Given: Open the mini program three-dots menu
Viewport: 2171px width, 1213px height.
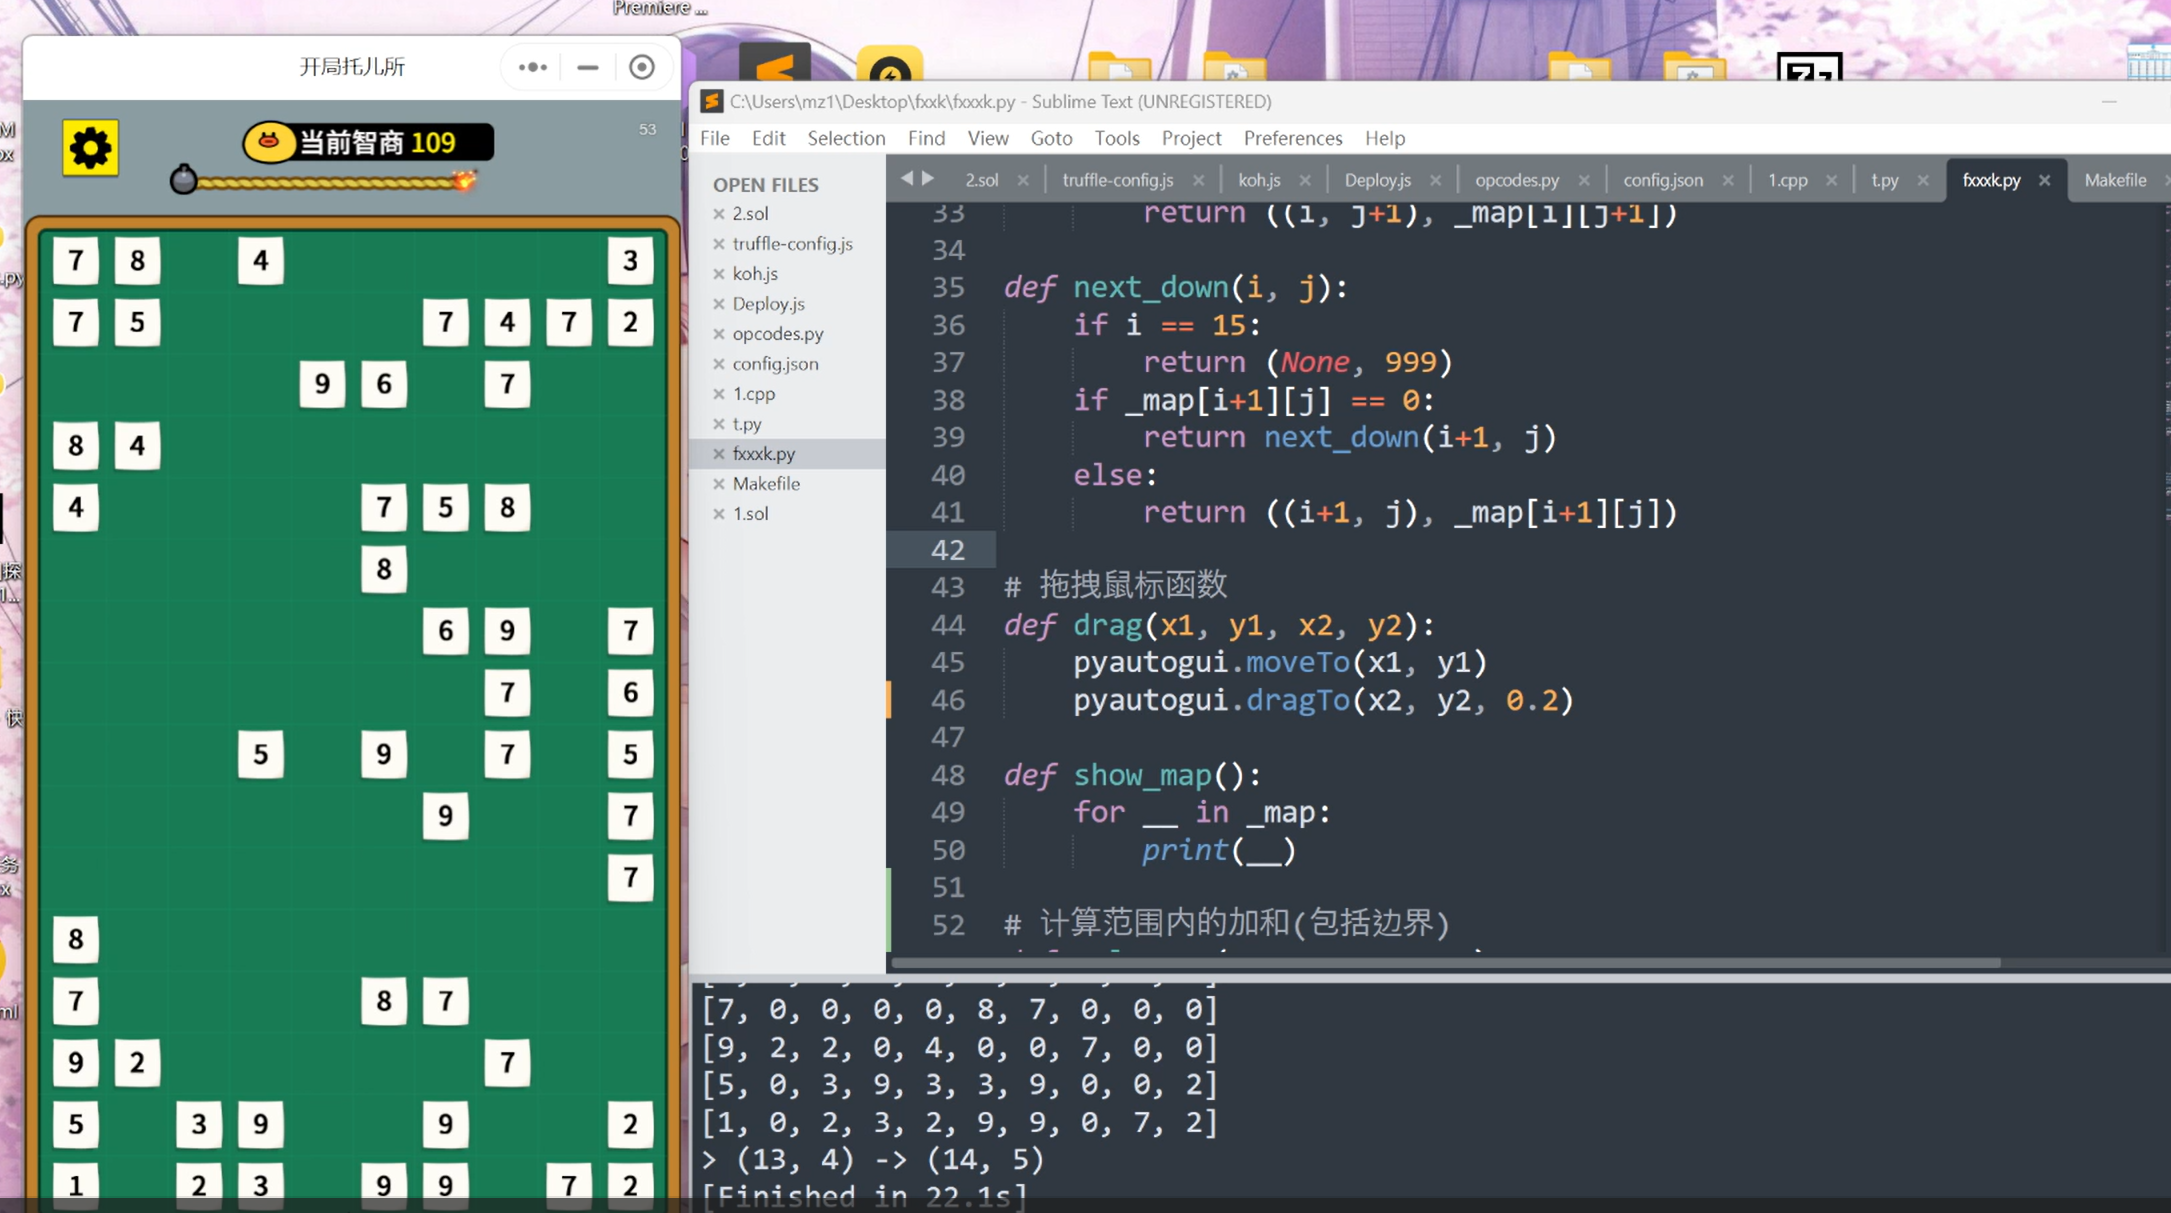Looking at the screenshot, I should [x=532, y=67].
